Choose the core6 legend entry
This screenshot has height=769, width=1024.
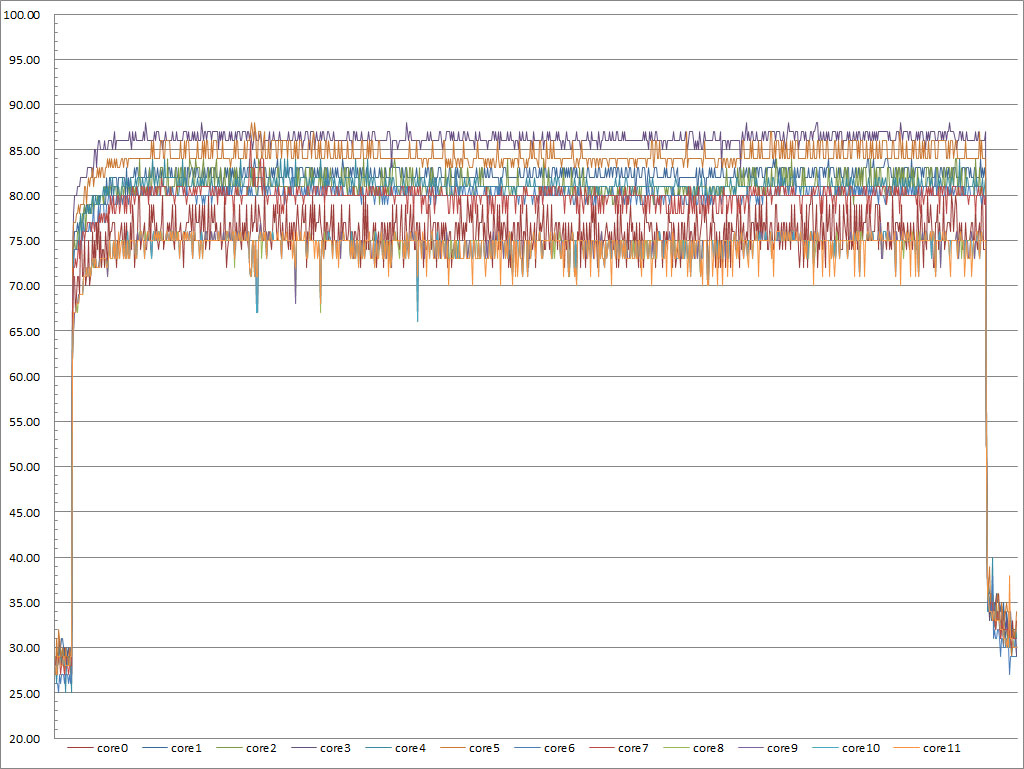tap(545, 748)
